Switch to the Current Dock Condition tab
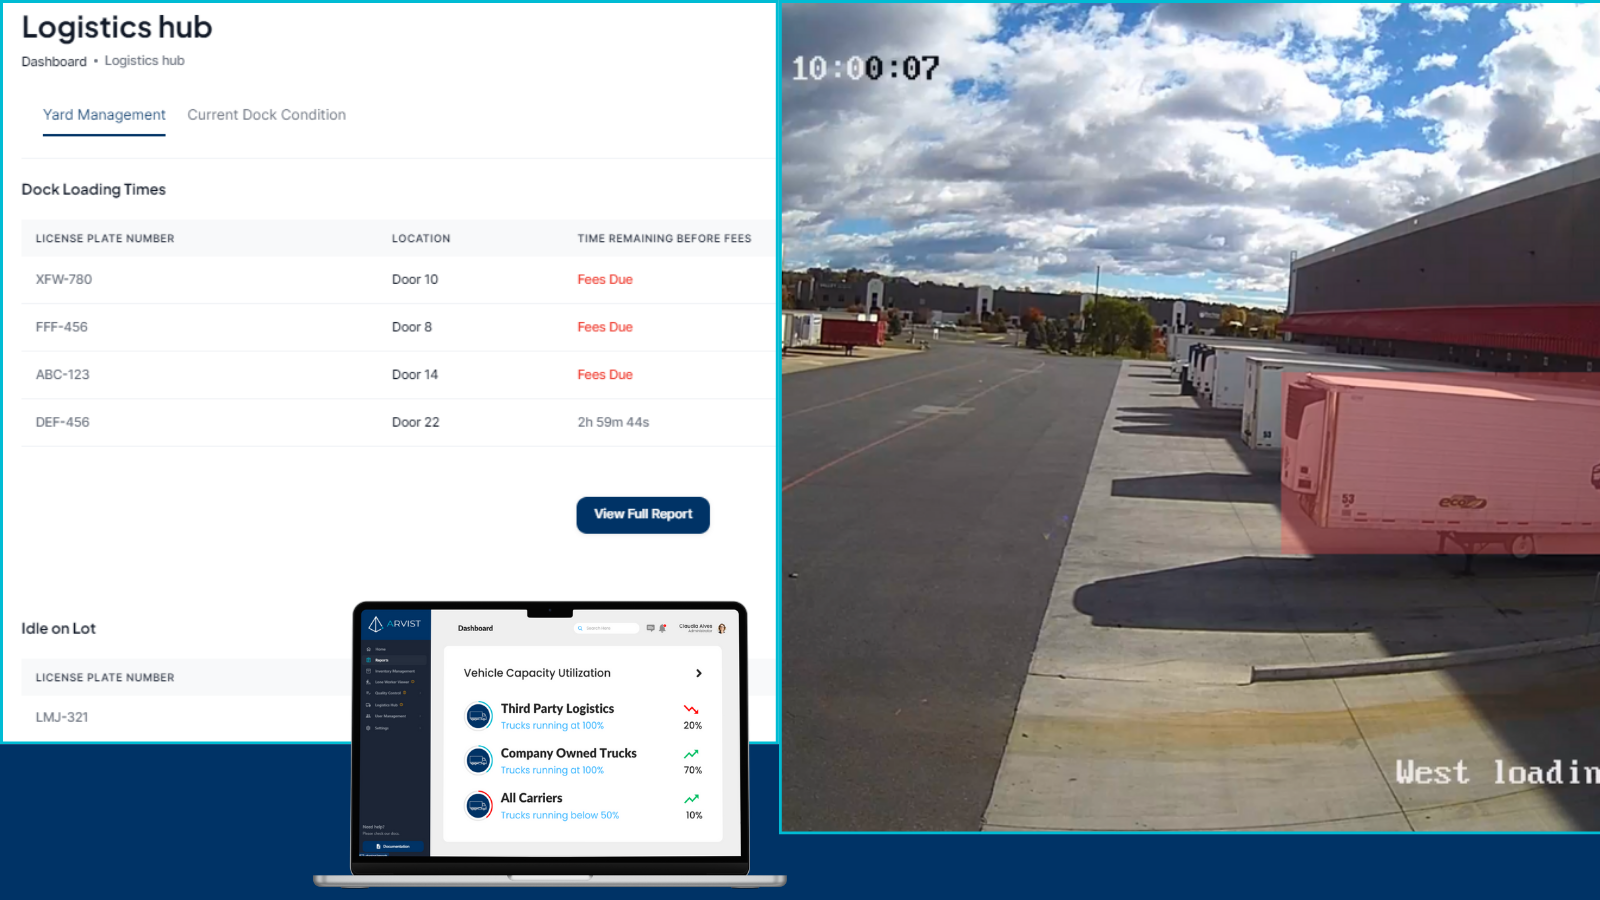 266,114
